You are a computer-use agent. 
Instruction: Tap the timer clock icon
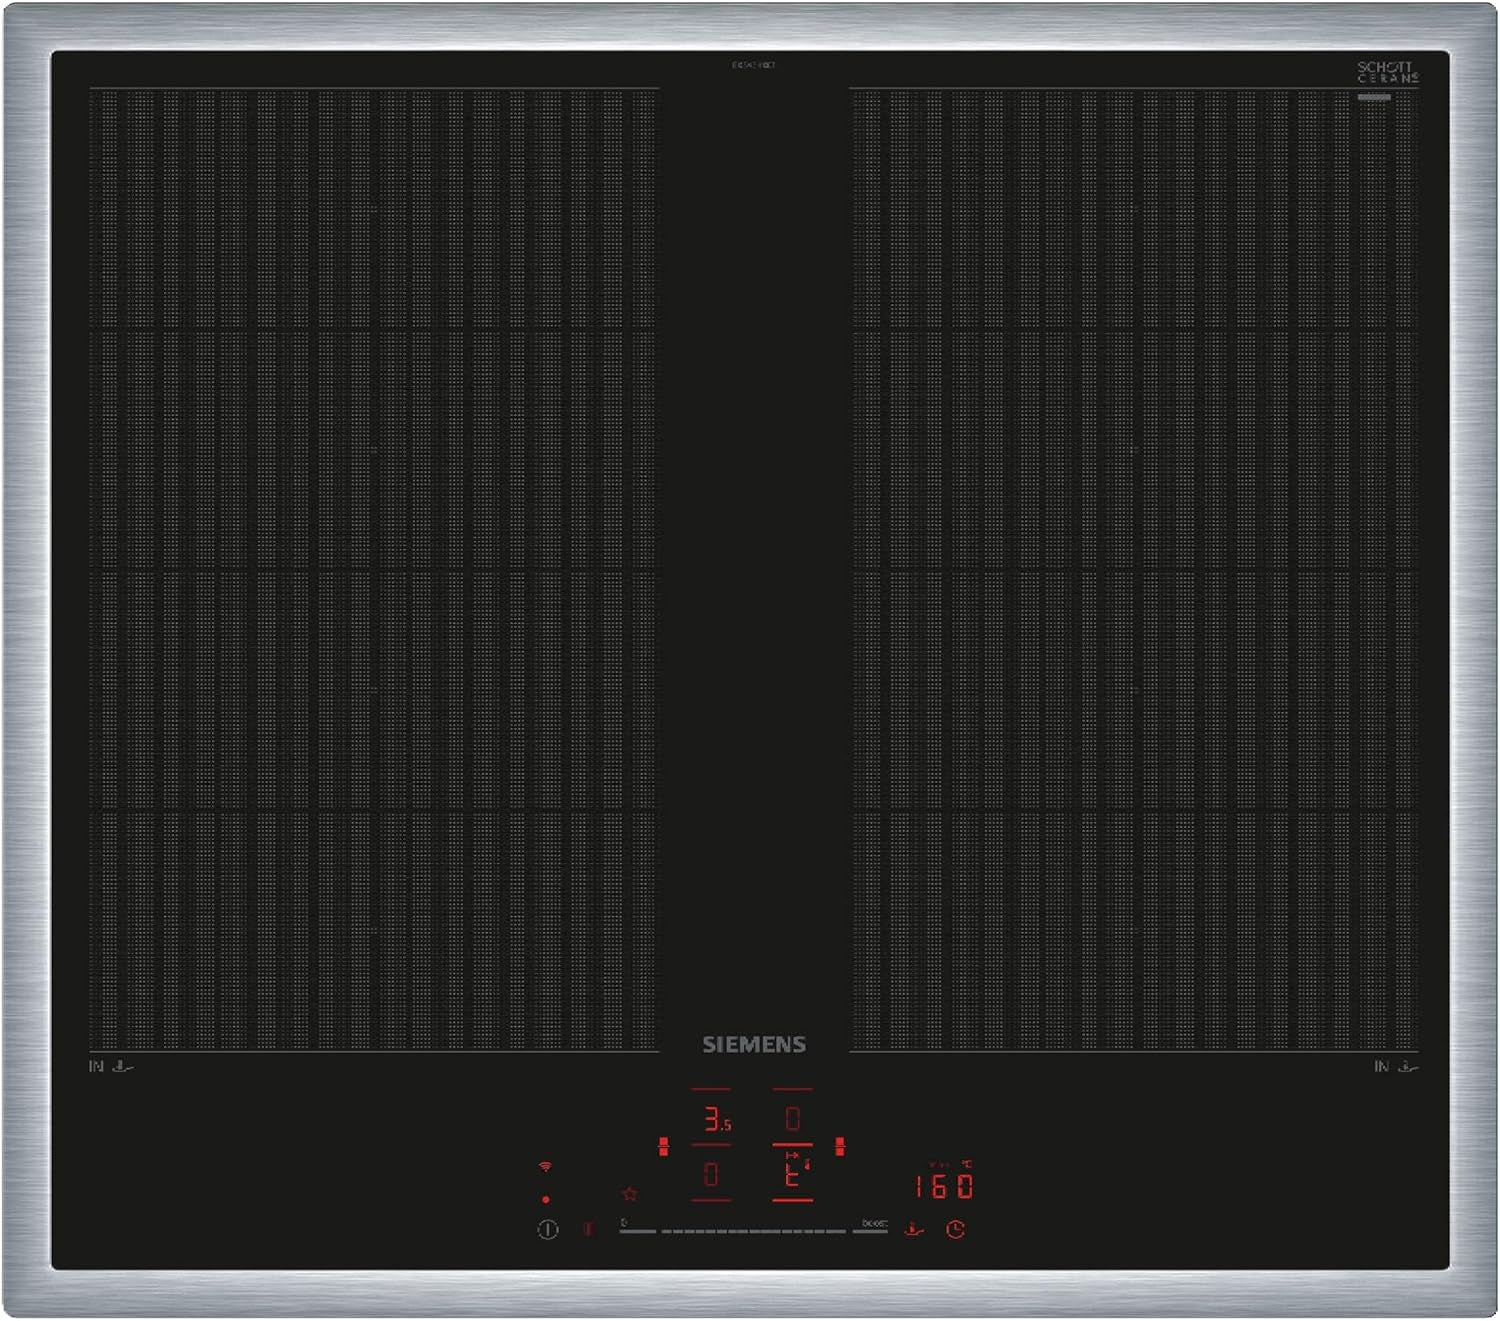955,1229
